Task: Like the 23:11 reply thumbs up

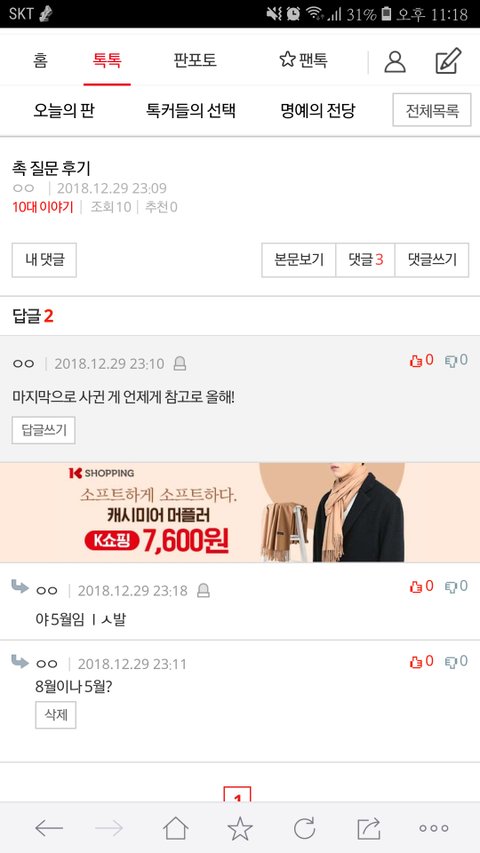Action: 421,662
